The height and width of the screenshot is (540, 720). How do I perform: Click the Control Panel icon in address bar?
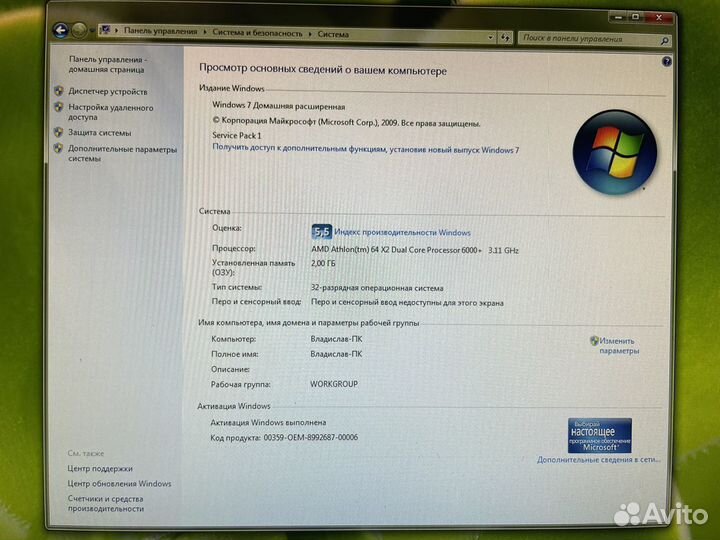point(106,30)
